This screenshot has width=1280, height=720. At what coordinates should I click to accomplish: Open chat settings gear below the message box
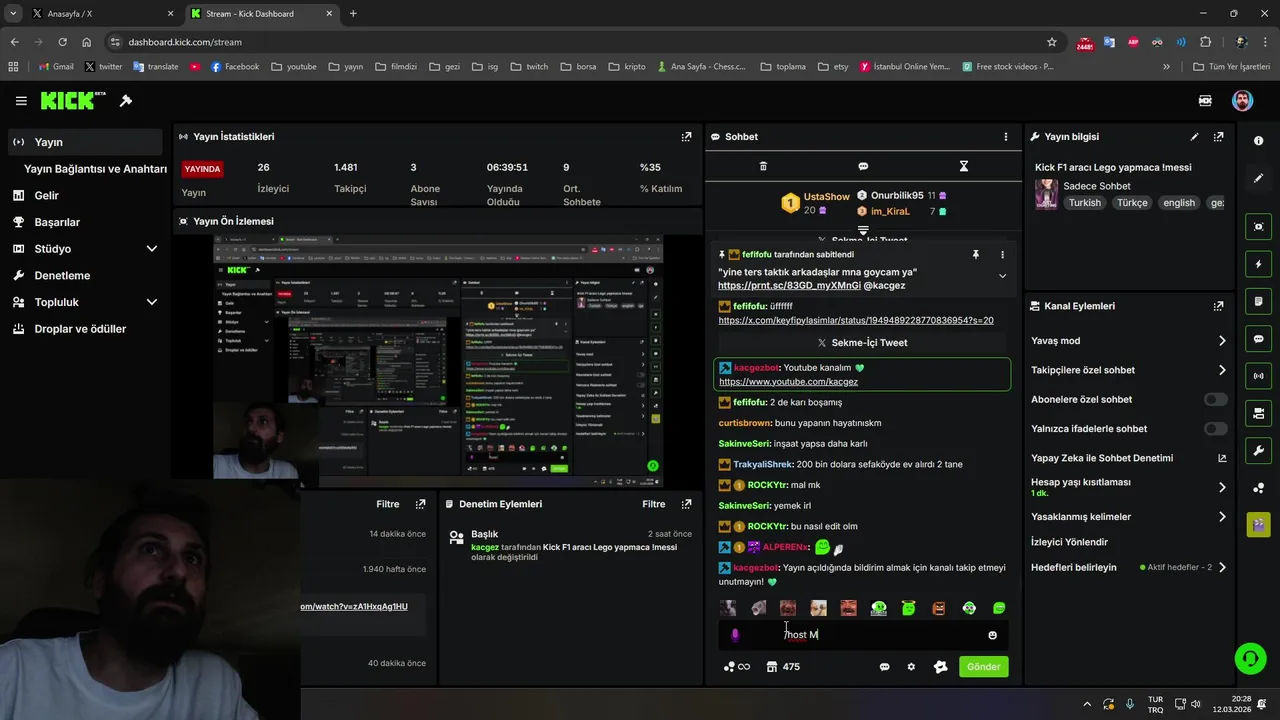911,667
